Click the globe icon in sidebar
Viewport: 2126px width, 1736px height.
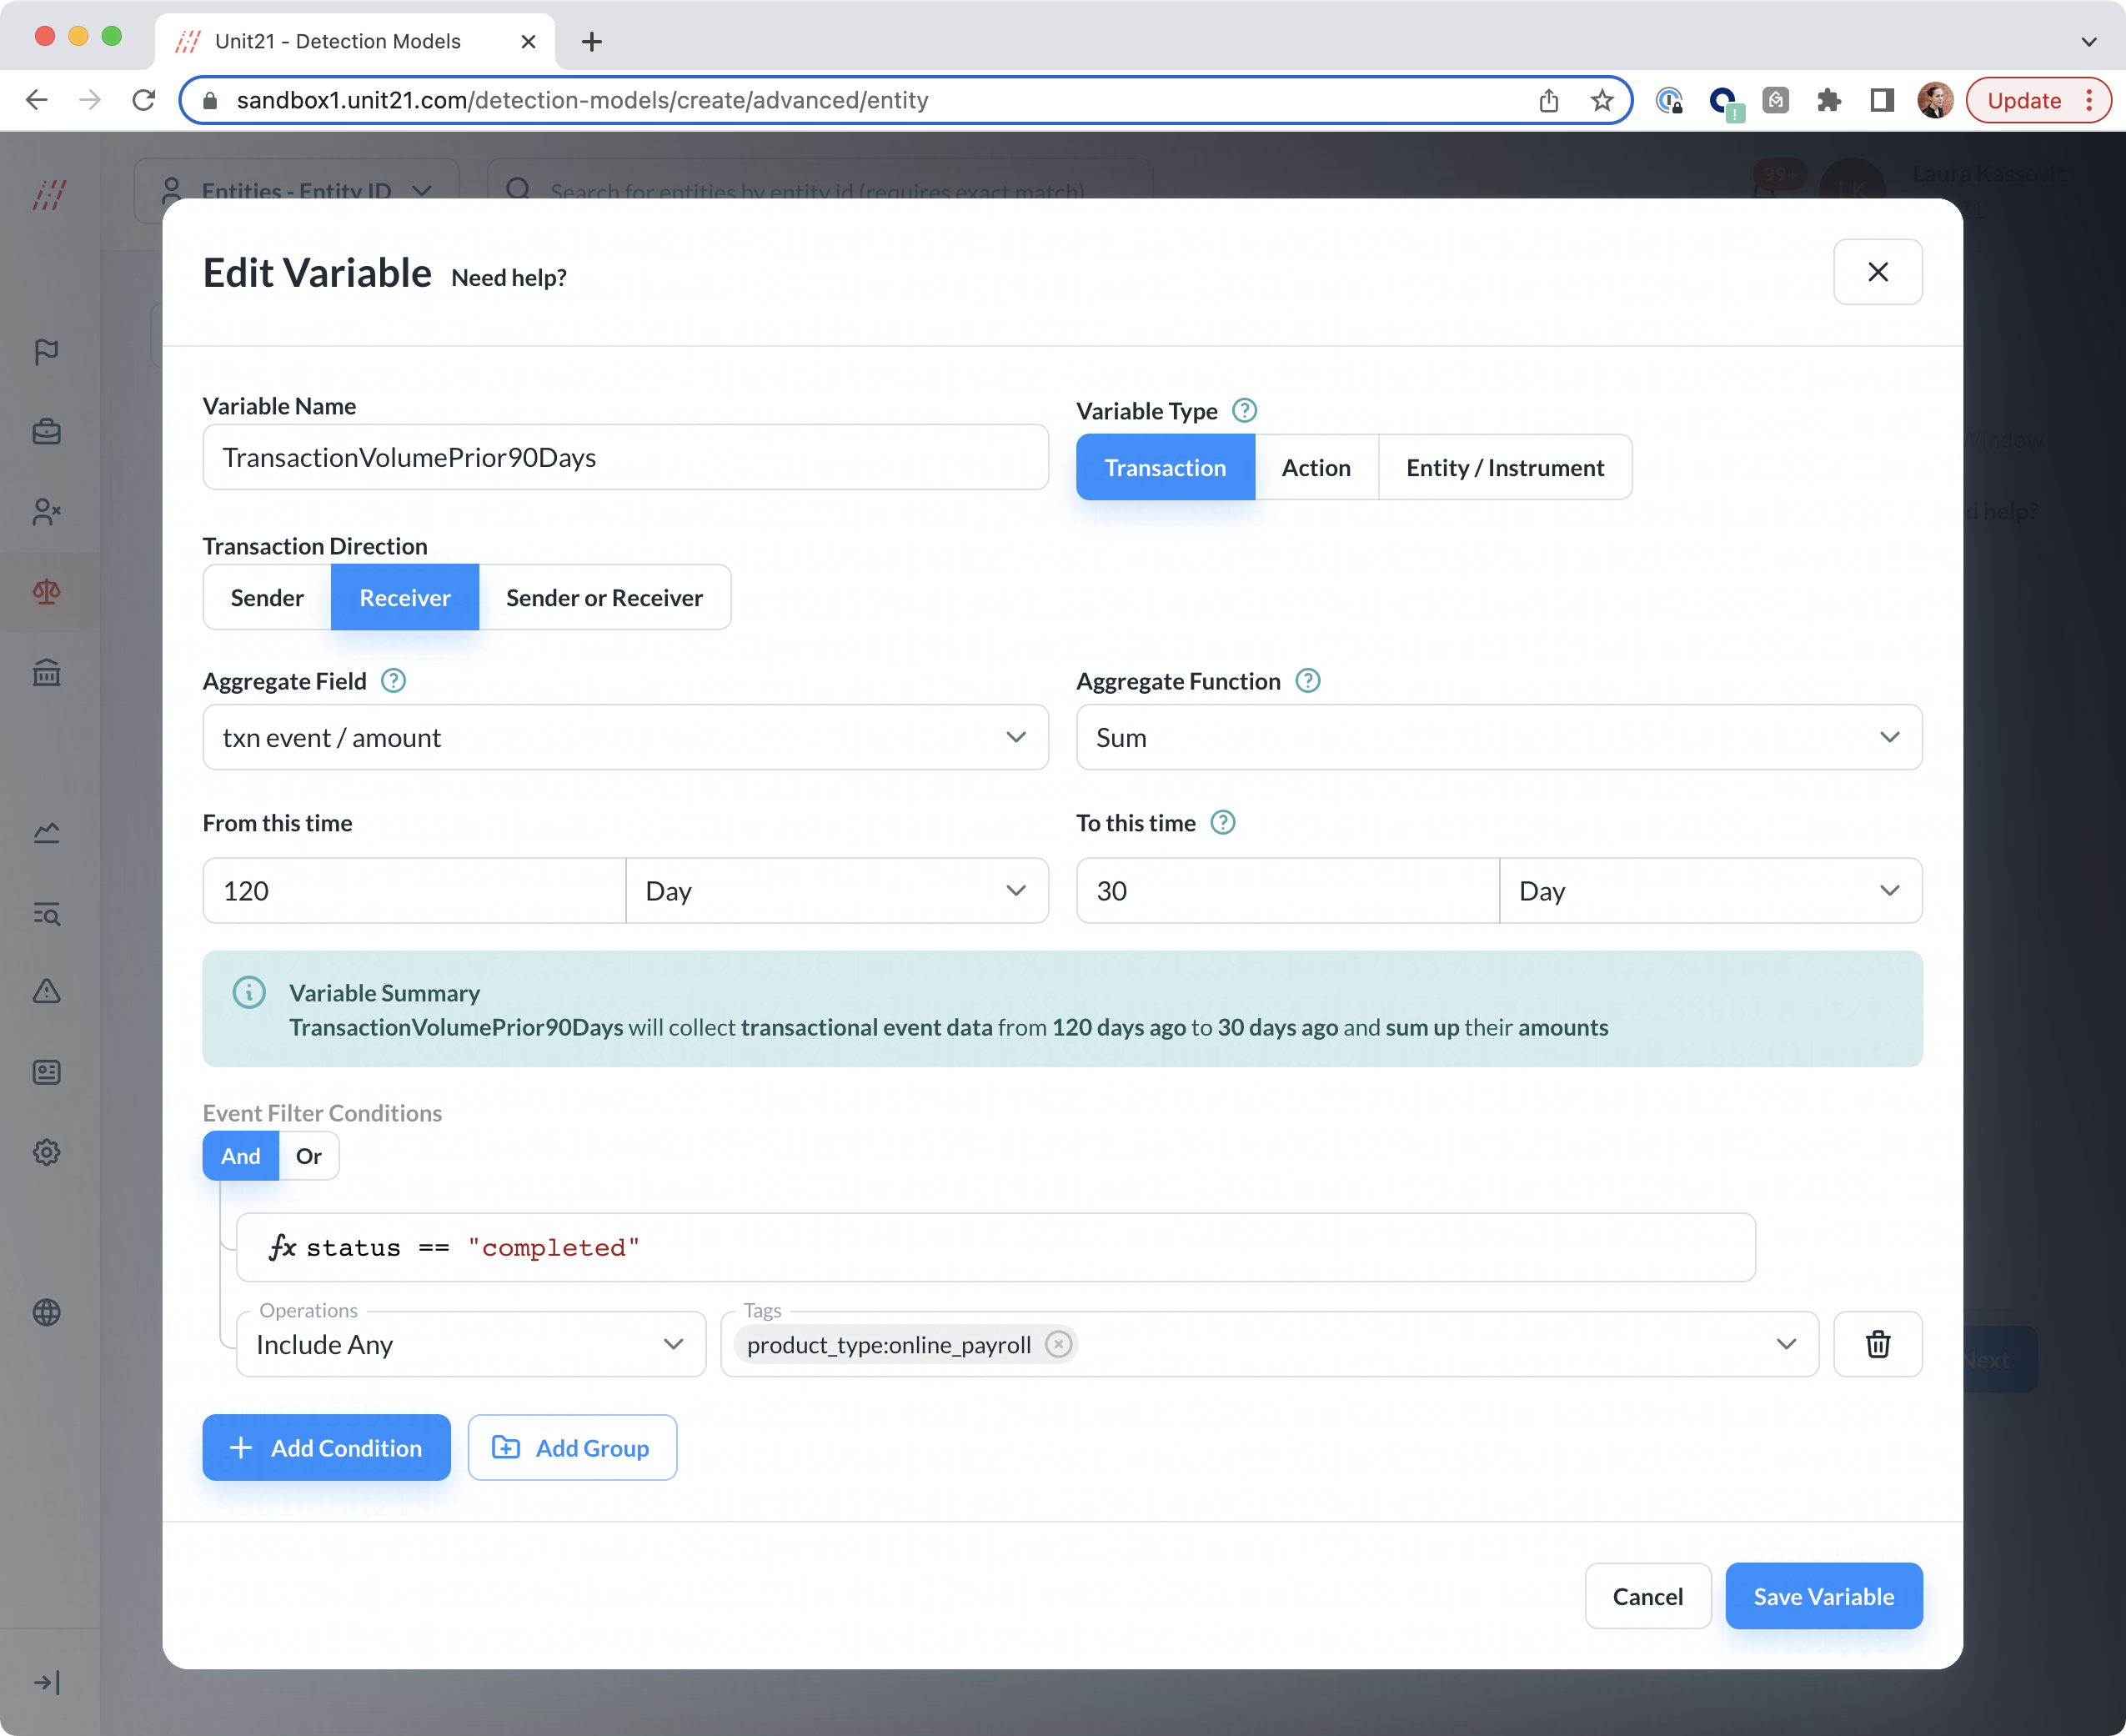click(47, 1312)
